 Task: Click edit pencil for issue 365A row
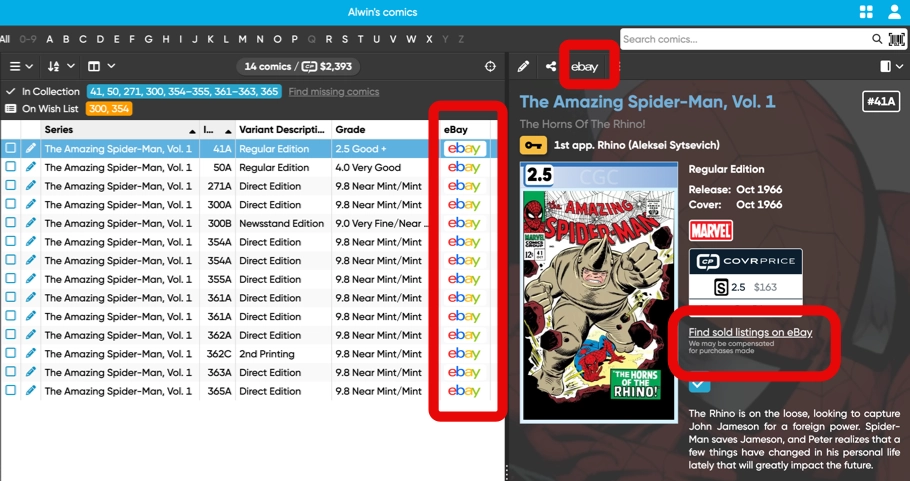[x=31, y=390]
